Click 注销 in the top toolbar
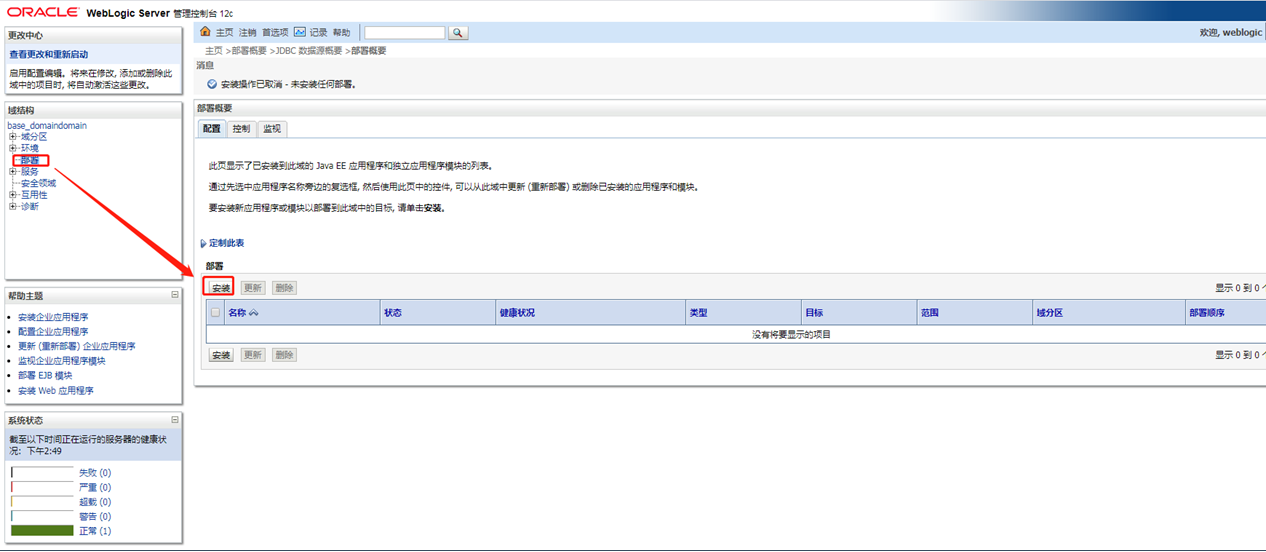Image resolution: width=1266 pixels, height=552 pixels. (248, 33)
